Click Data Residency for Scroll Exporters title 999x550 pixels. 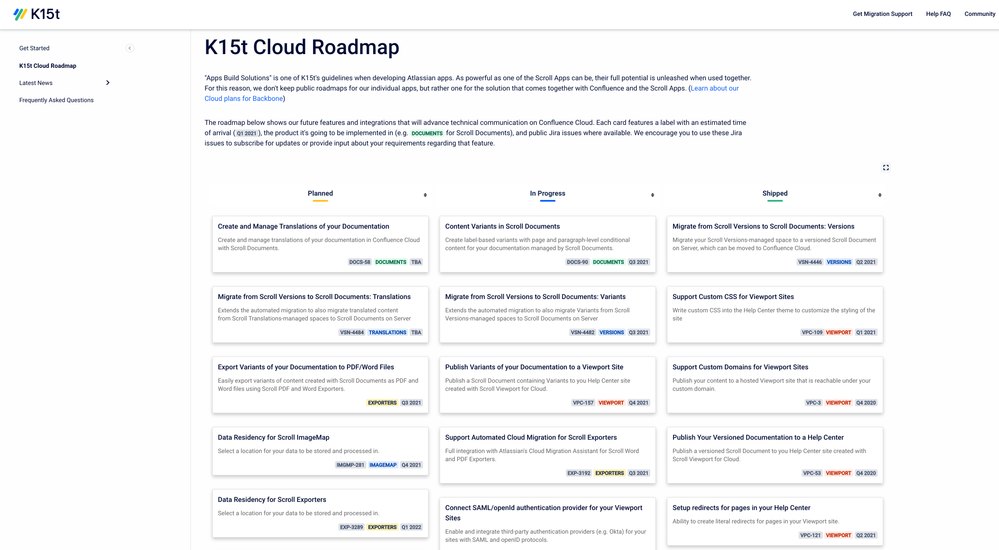(x=272, y=500)
